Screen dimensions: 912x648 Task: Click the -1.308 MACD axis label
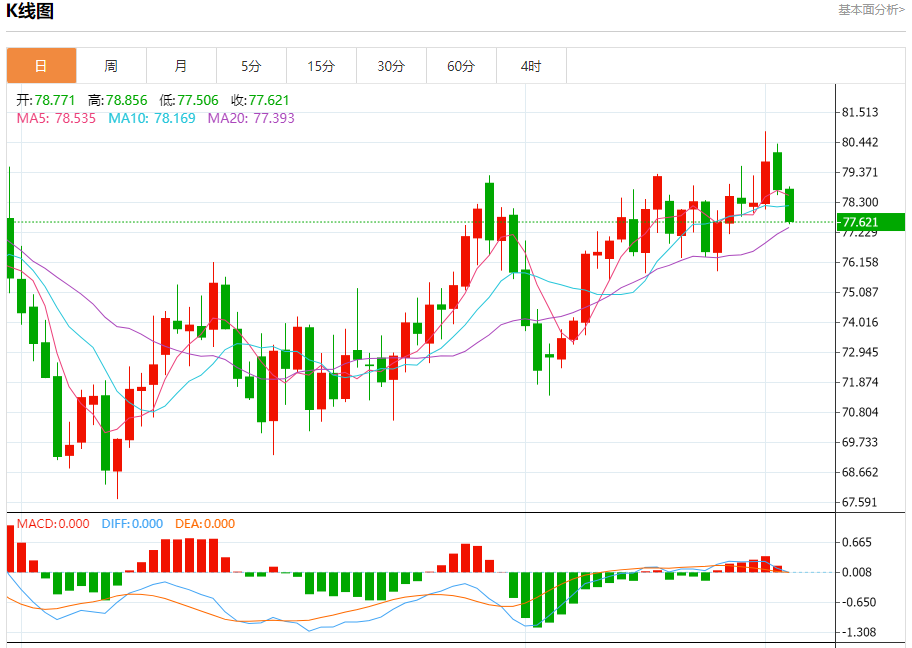point(857,632)
